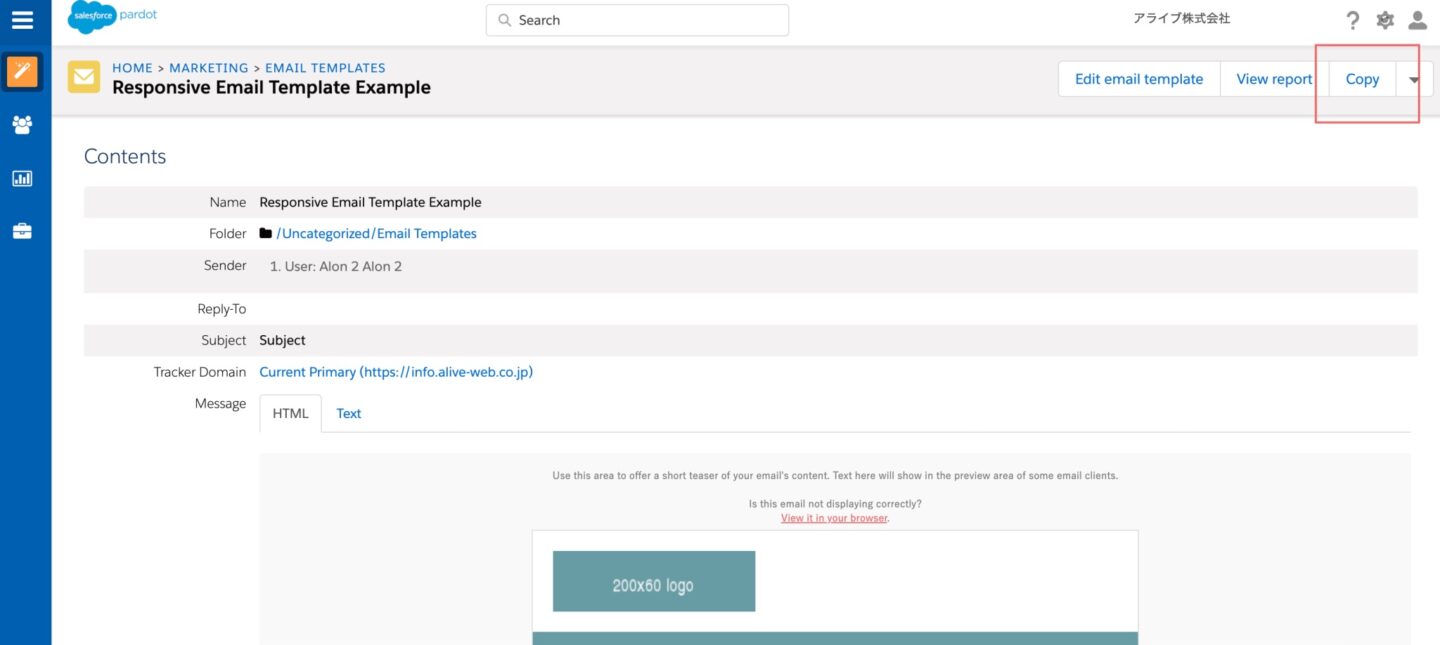Open the Prospects people icon in sidebar
The width and height of the screenshot is (1440, 645).
(22, 125)
